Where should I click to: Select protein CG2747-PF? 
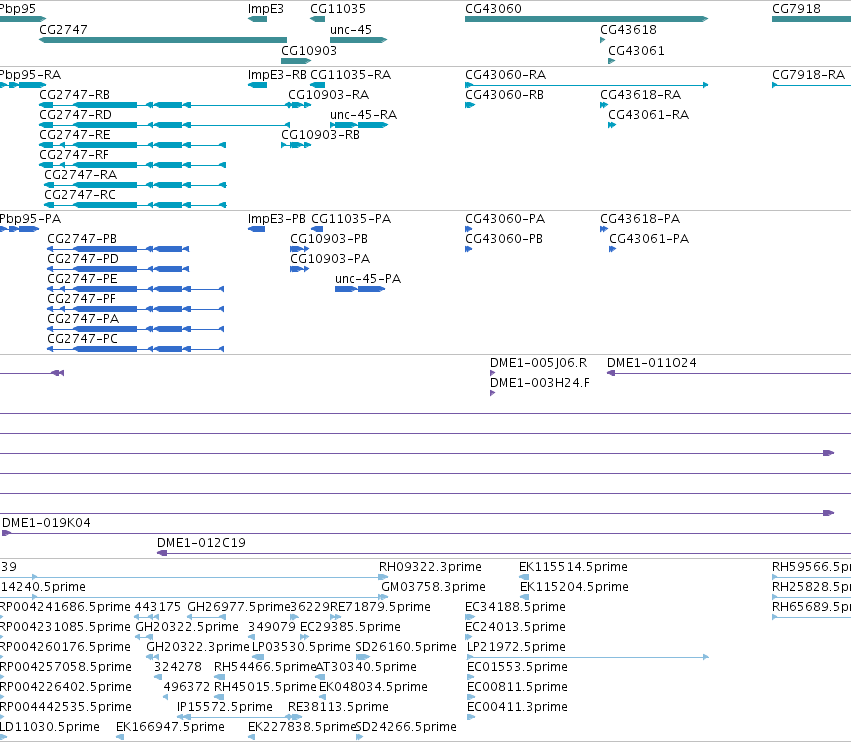click(x=81, y=299)
